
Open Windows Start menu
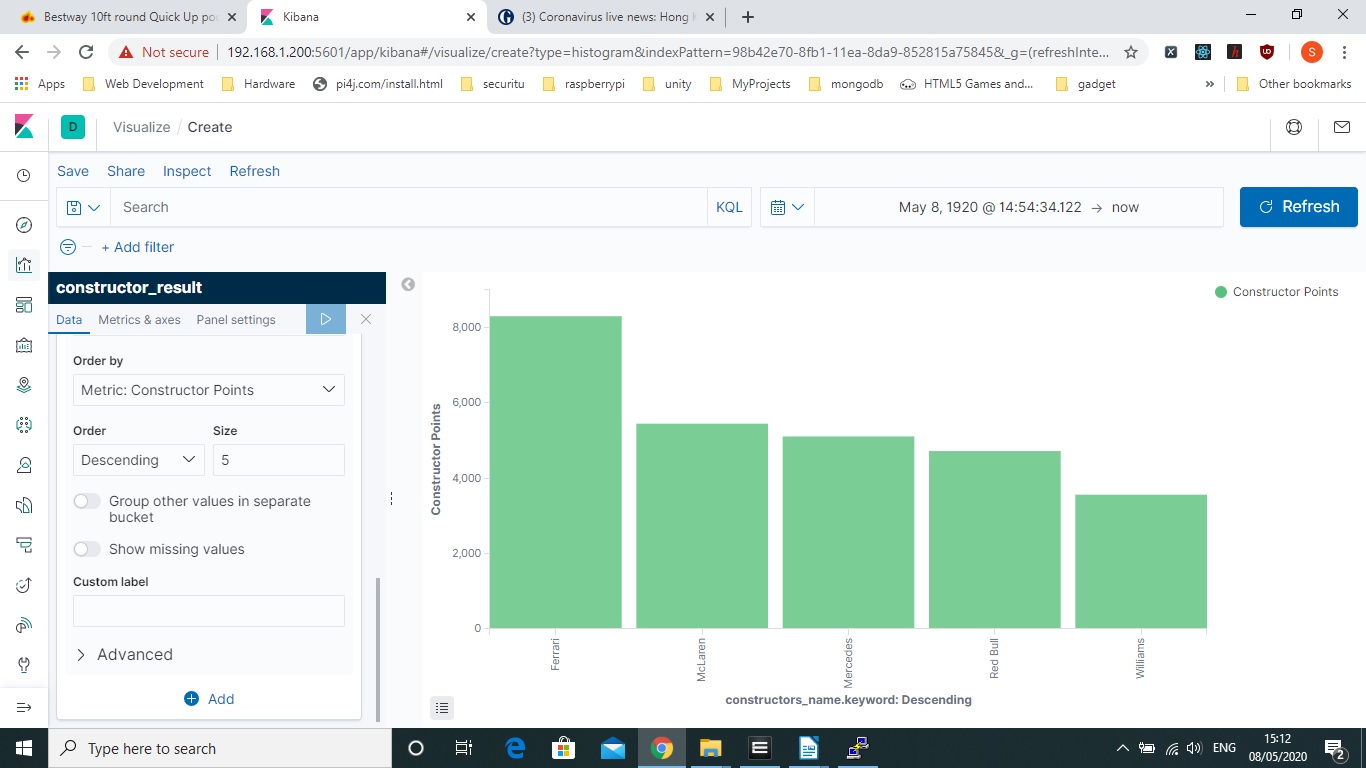[24, 748]
